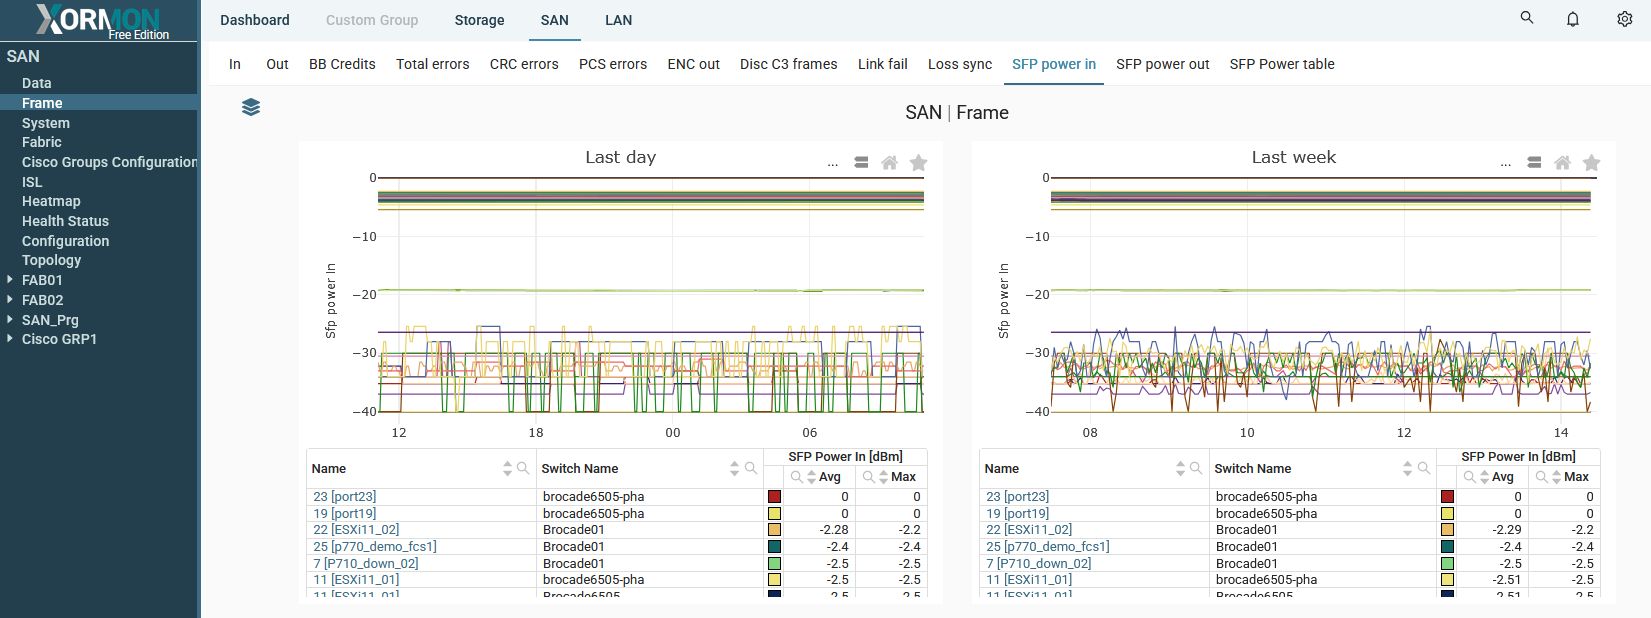Open the search icon in top bar
This screenshot has width=1651, height=618.
[x=1526, y=18]
